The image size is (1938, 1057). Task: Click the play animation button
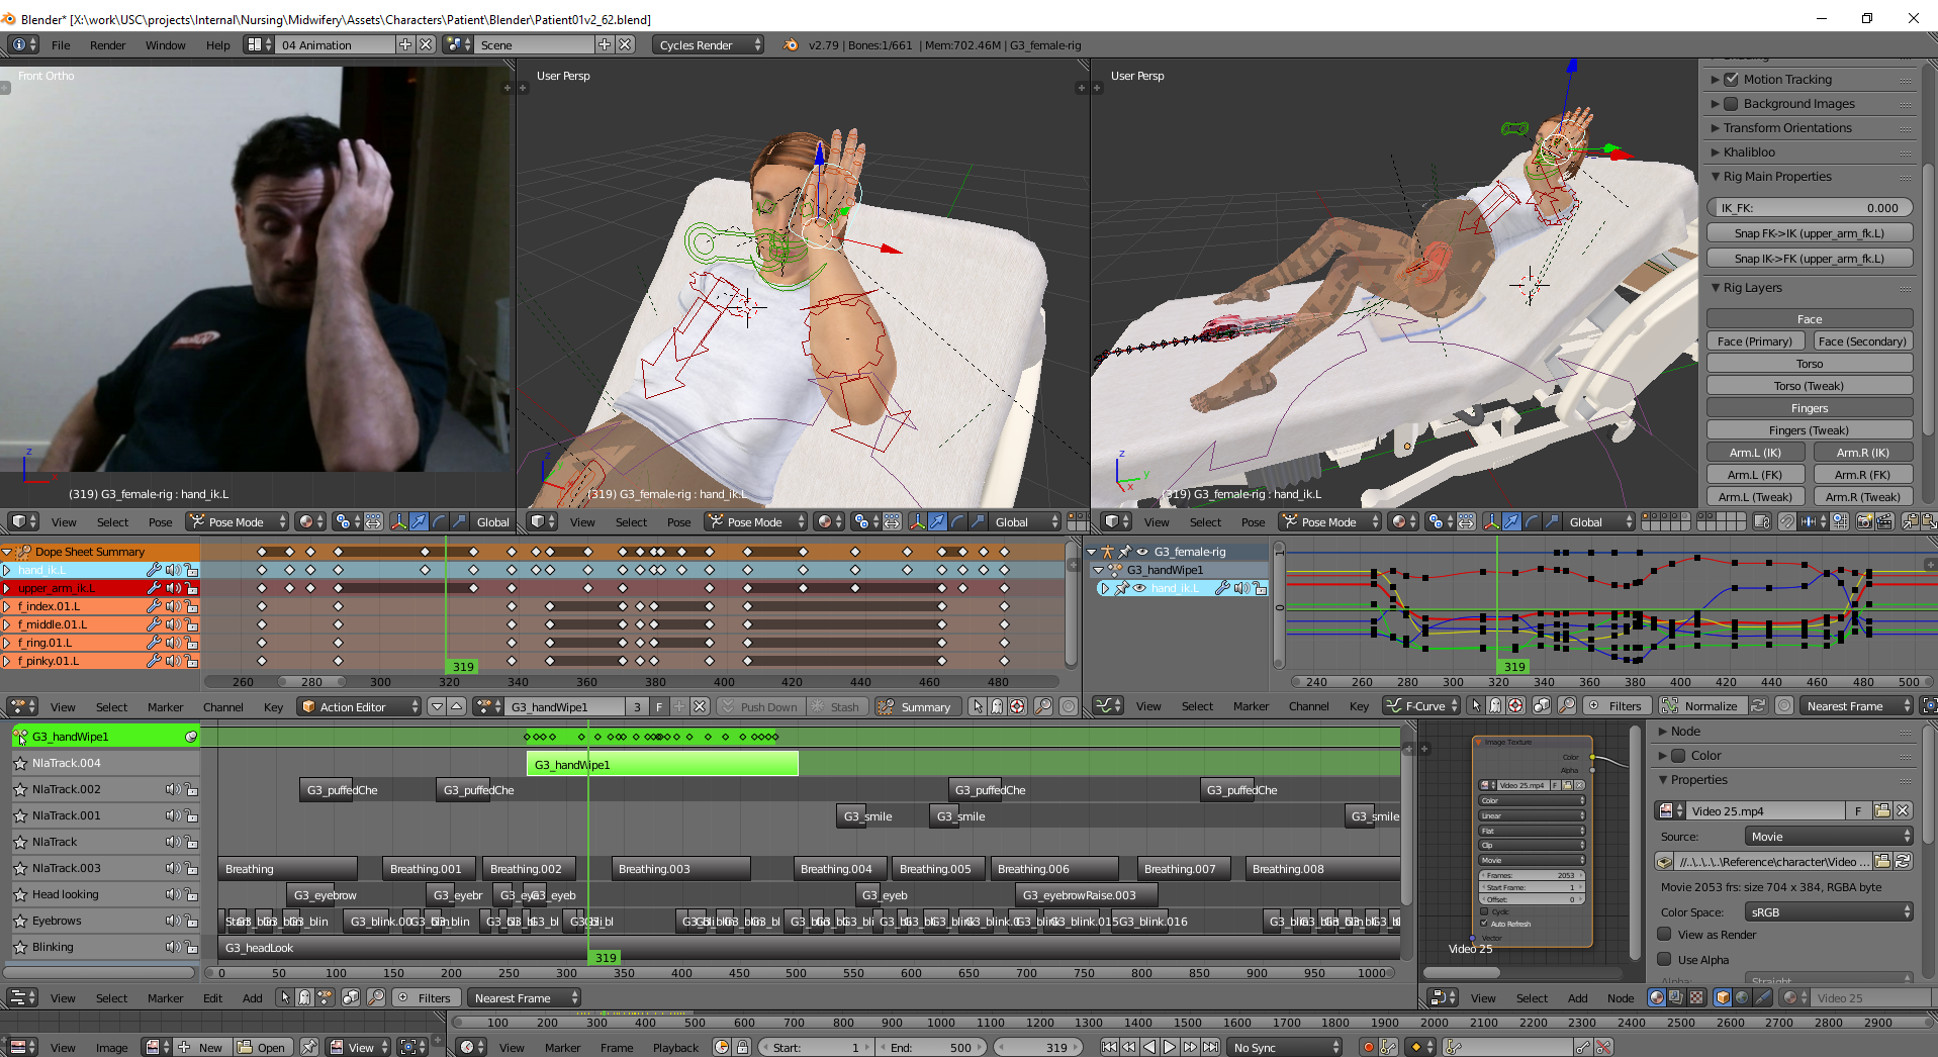(1169, 1047)
